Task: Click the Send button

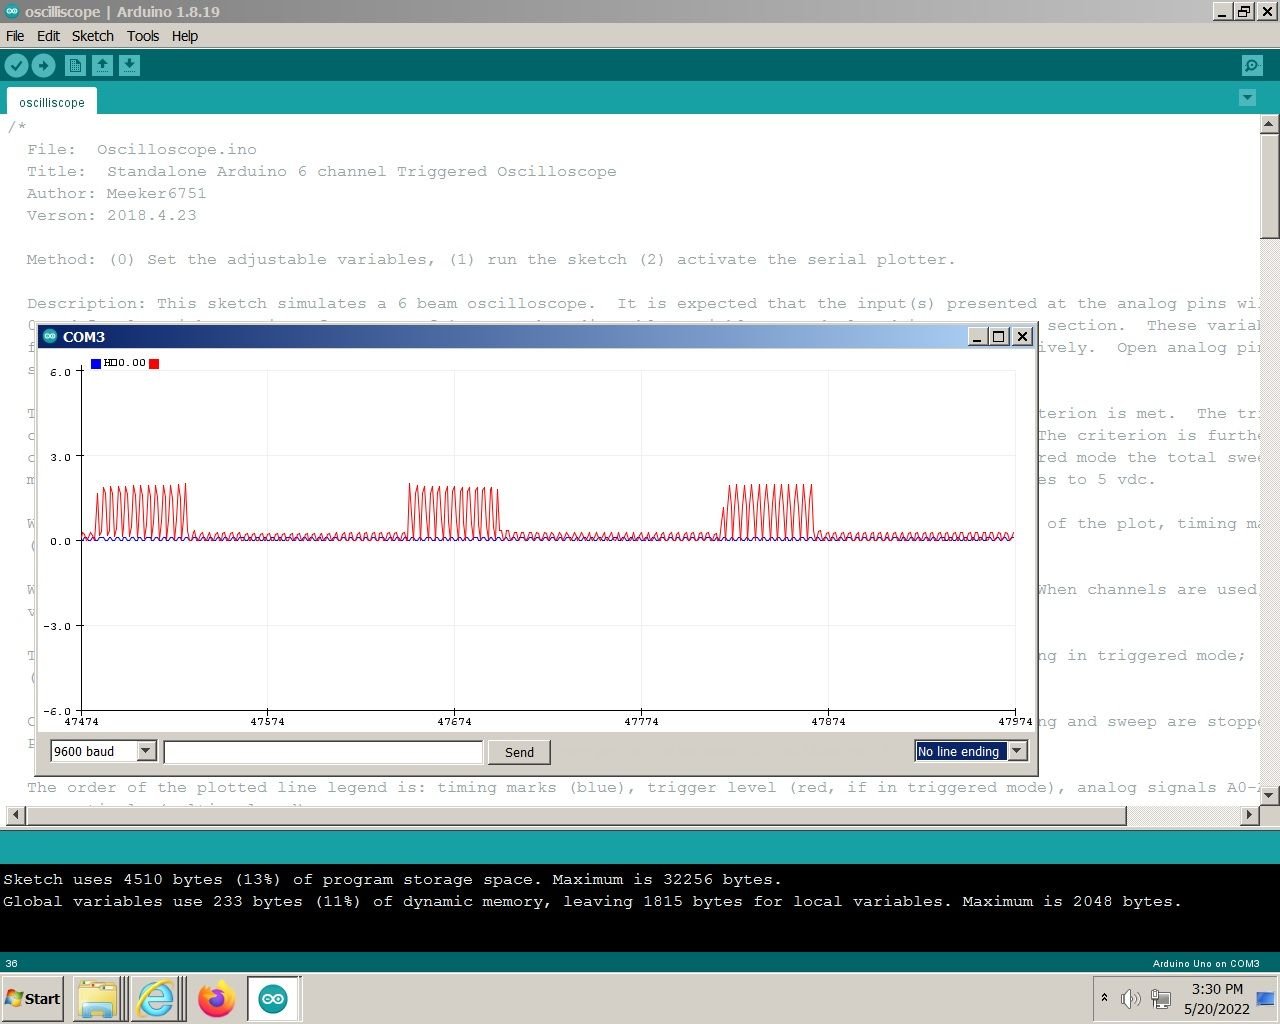Action: point(519,752)
